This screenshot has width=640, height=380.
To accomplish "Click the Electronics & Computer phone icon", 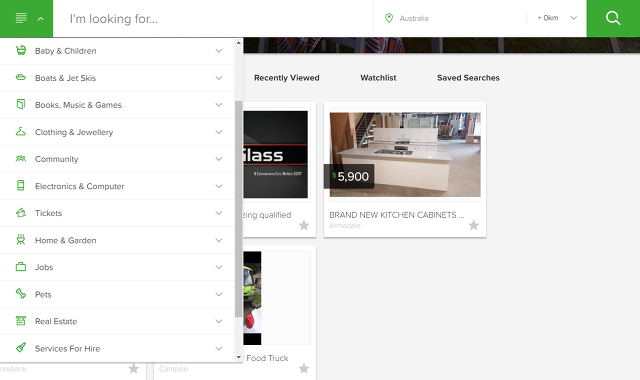I will (x=21, y=186).
